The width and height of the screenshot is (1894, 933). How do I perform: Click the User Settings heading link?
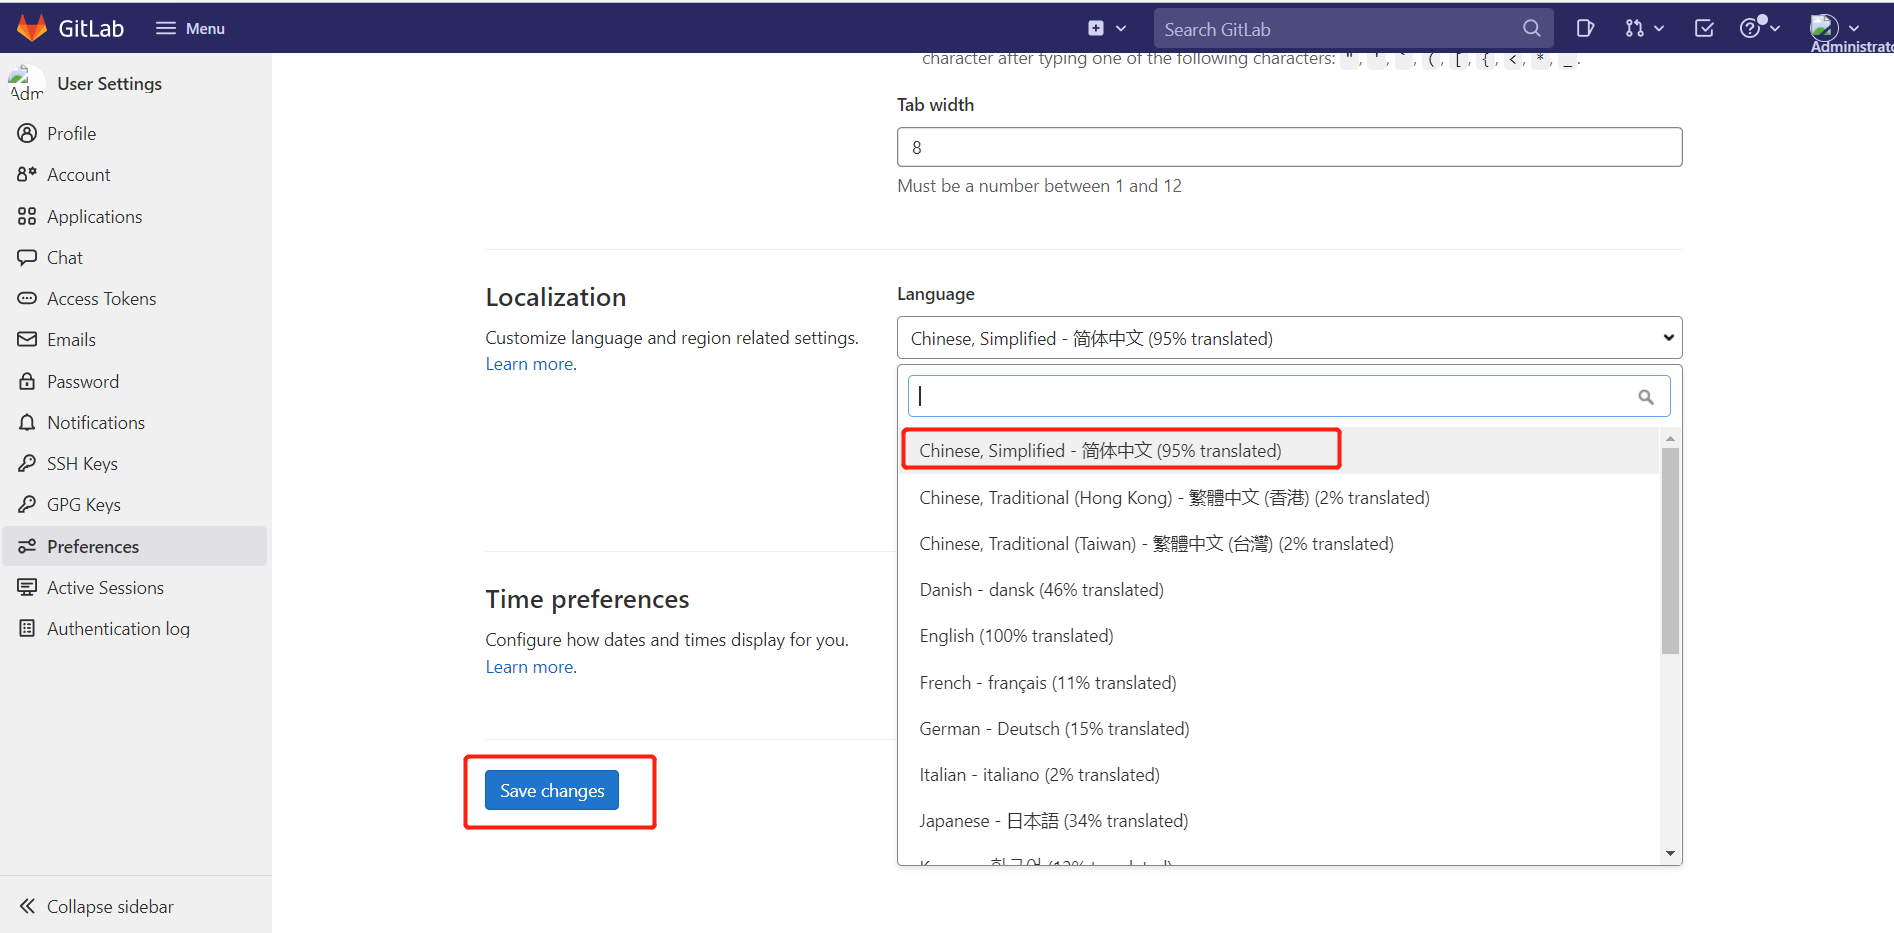109,83
